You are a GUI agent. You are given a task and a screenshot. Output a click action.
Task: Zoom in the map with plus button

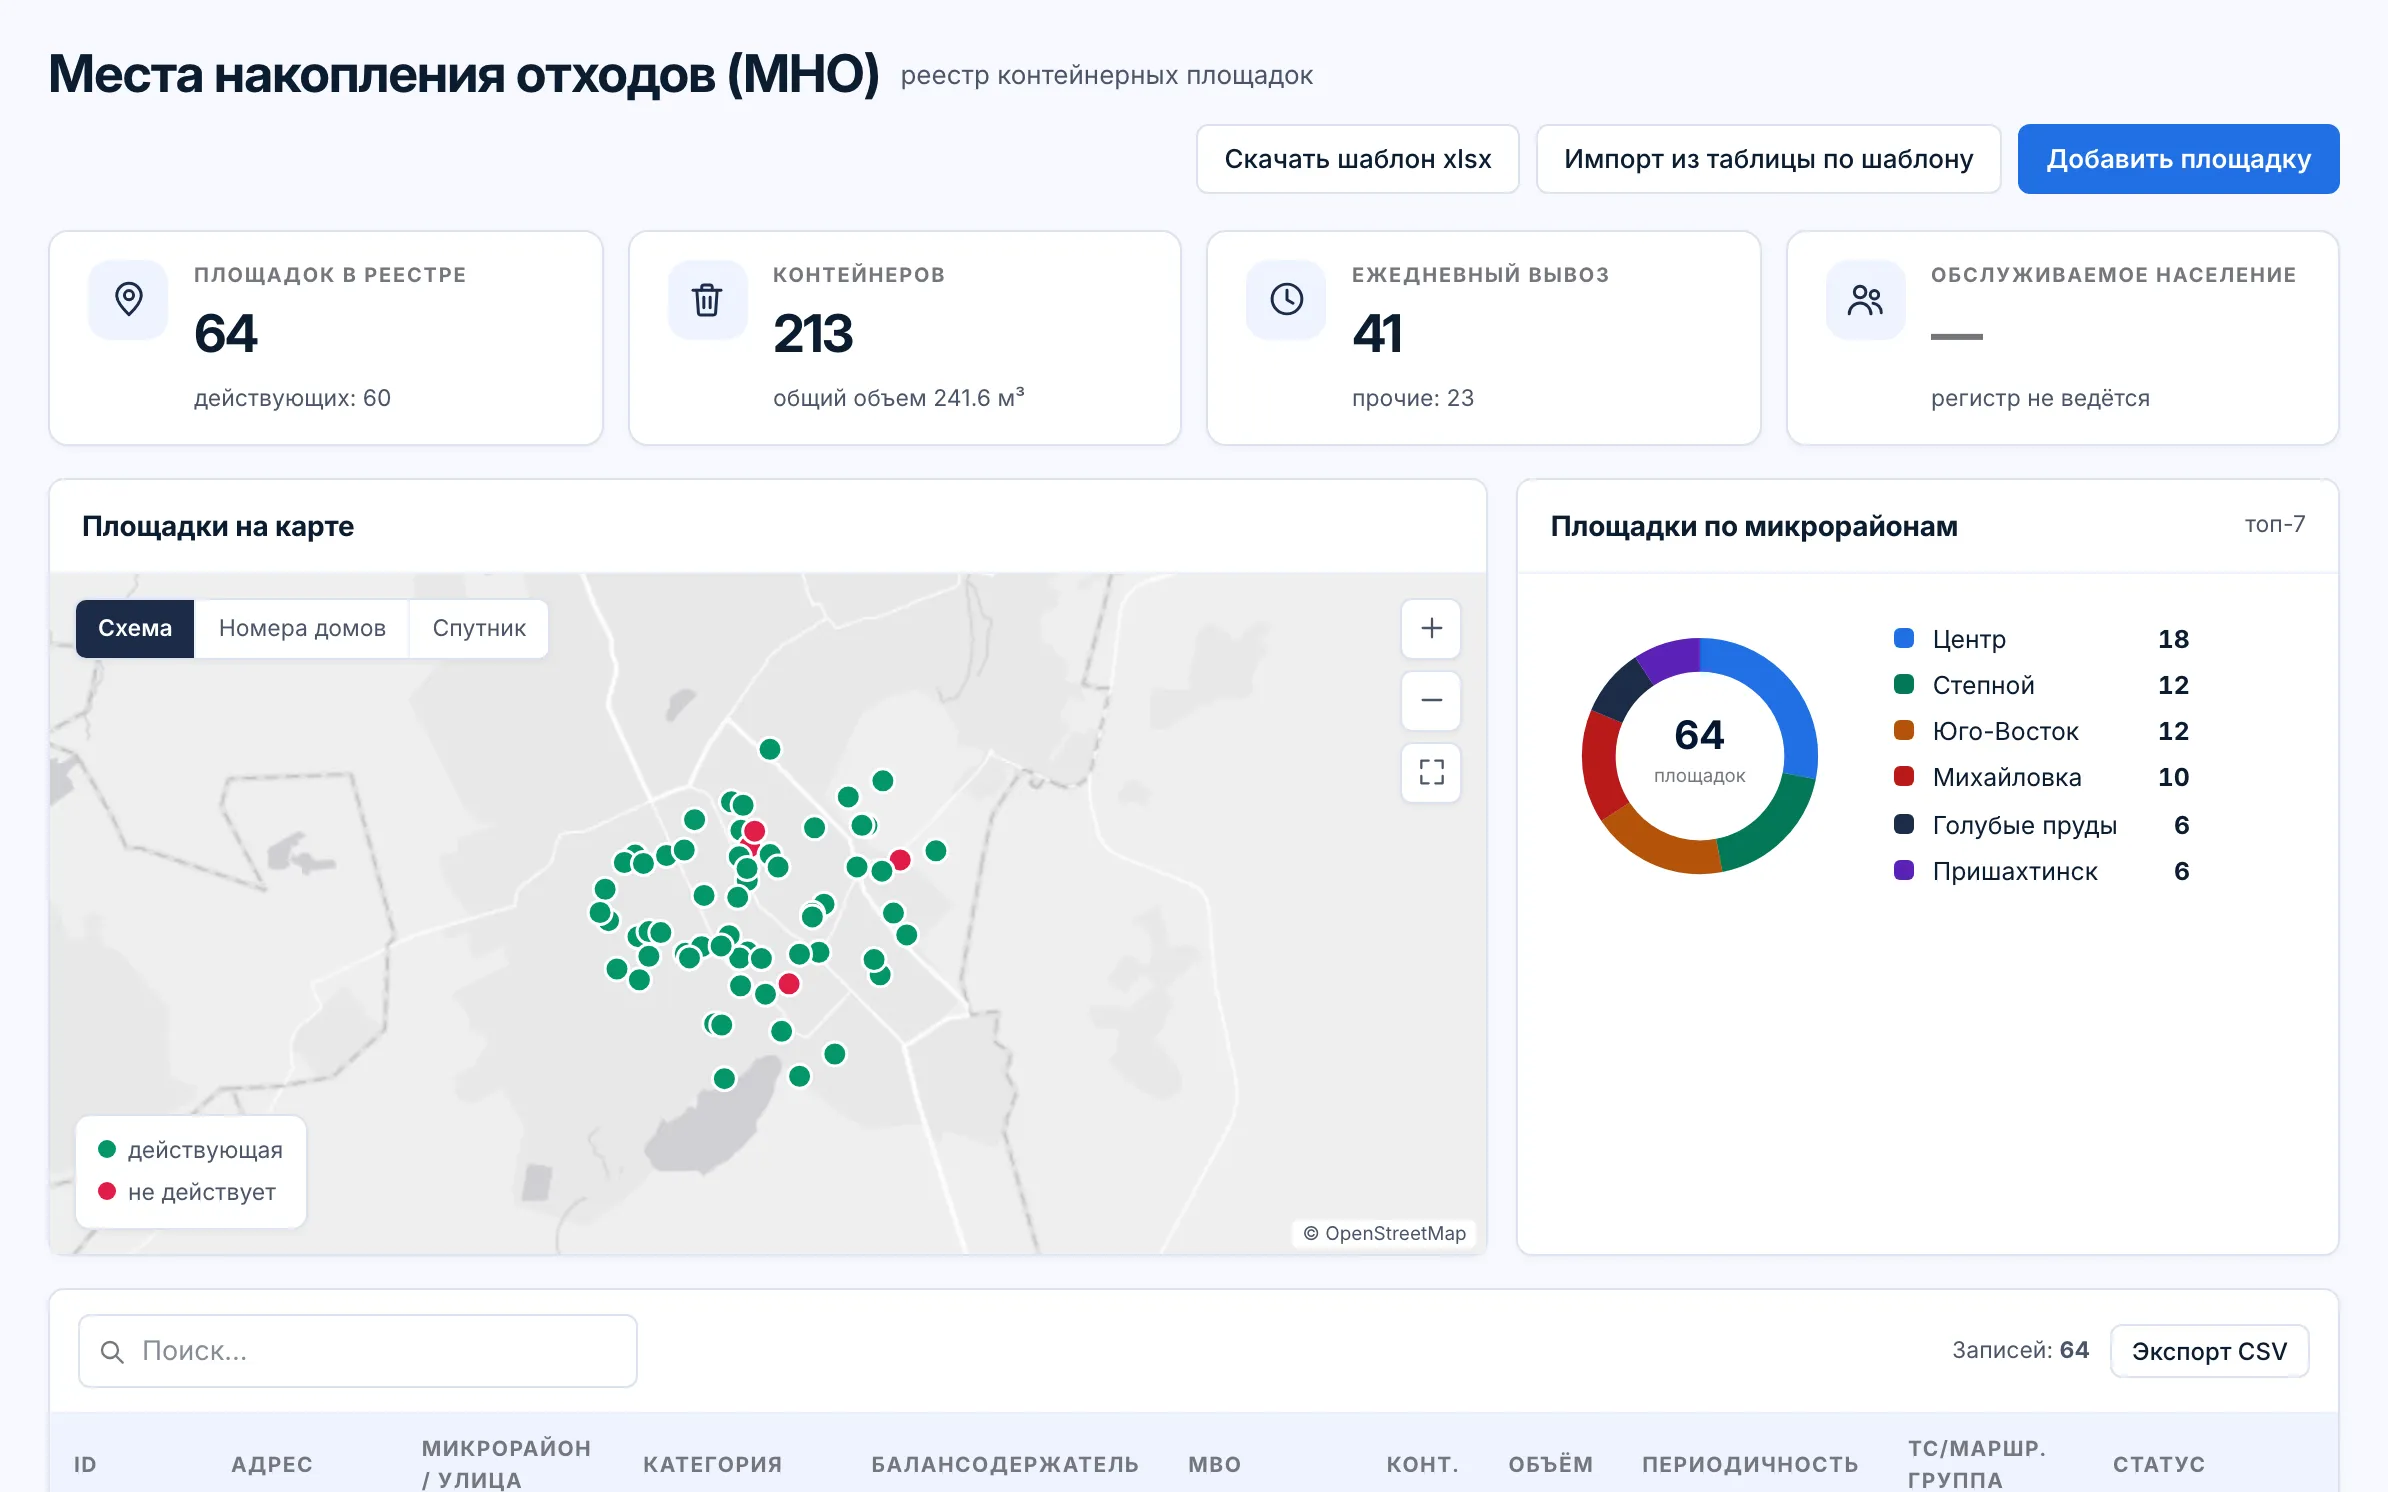pos(1431,628)
